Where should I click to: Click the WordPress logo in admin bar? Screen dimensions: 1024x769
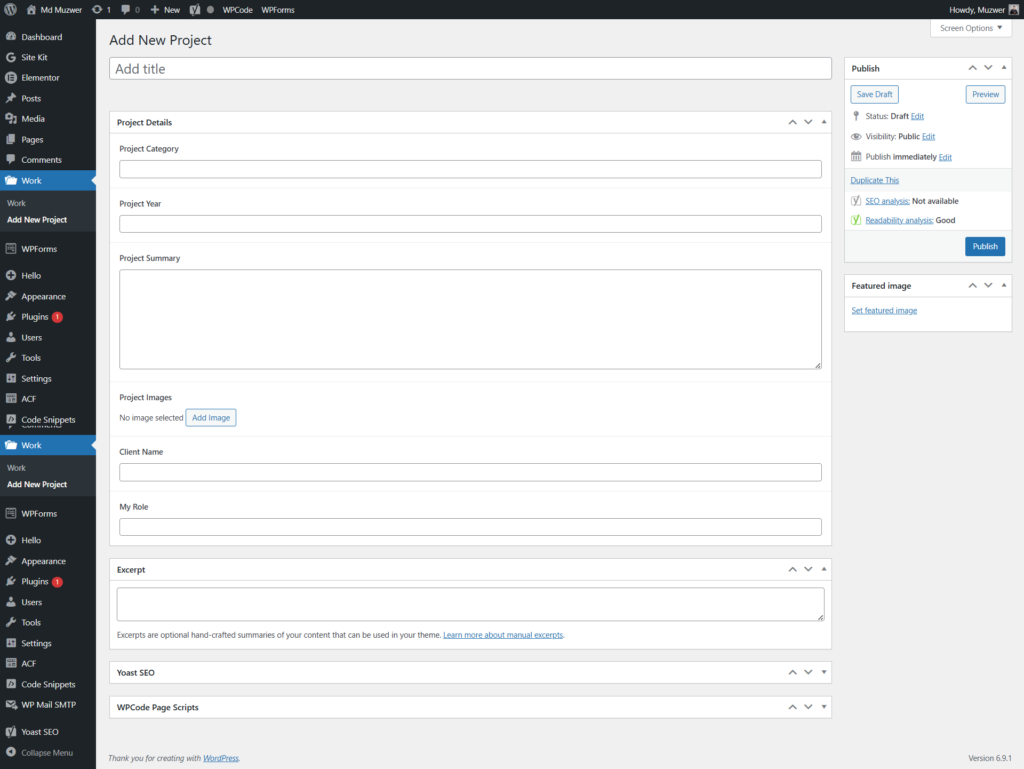pos(10,9)
